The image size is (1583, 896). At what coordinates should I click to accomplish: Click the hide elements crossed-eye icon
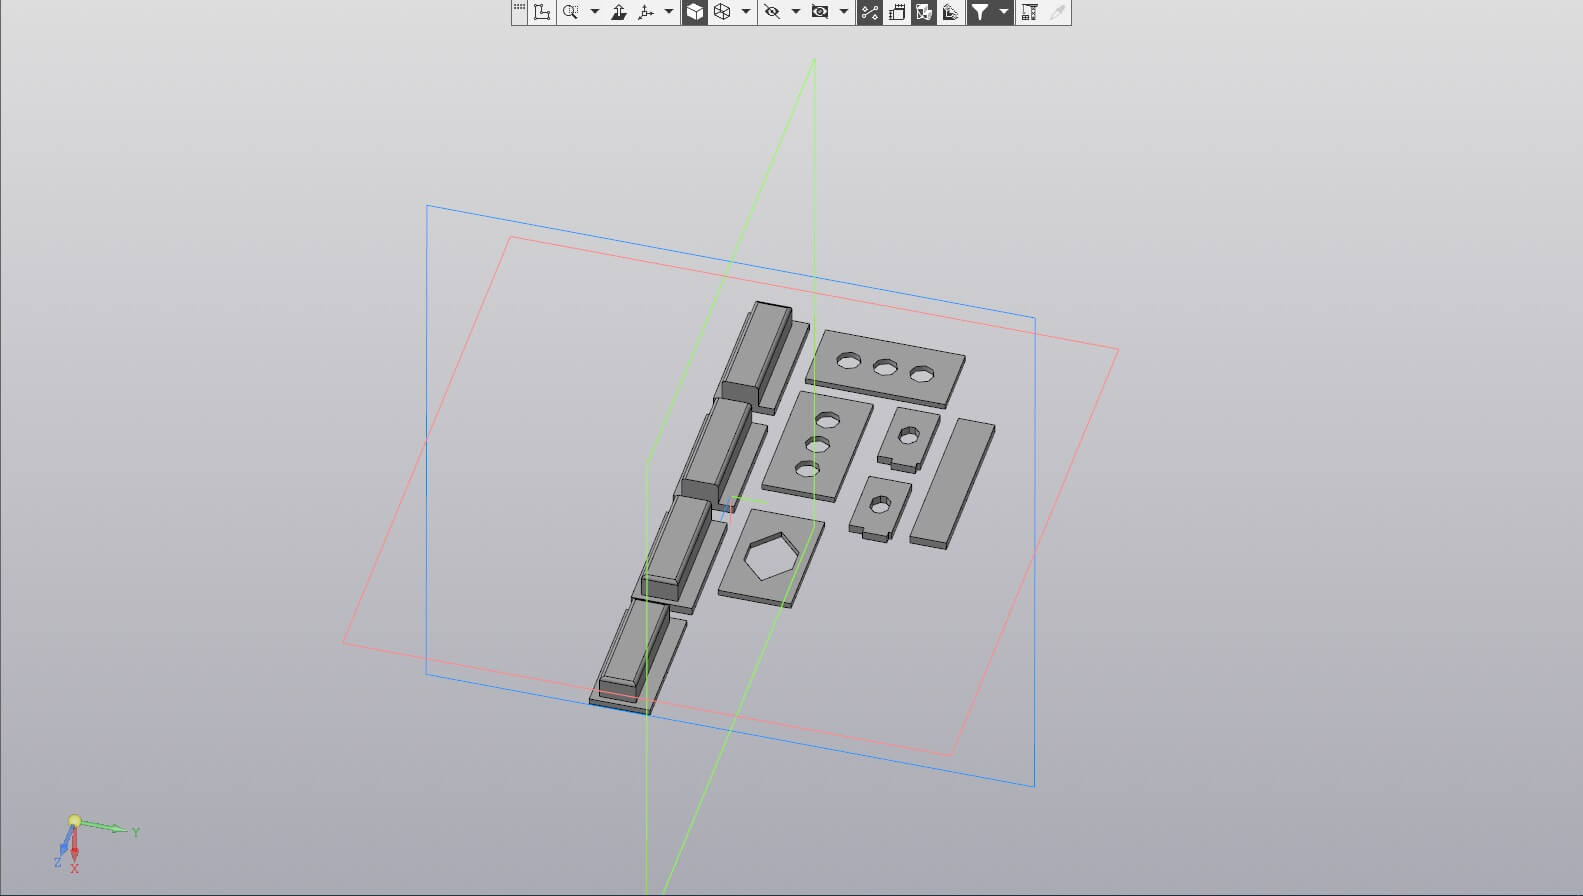tap(772, 12)
